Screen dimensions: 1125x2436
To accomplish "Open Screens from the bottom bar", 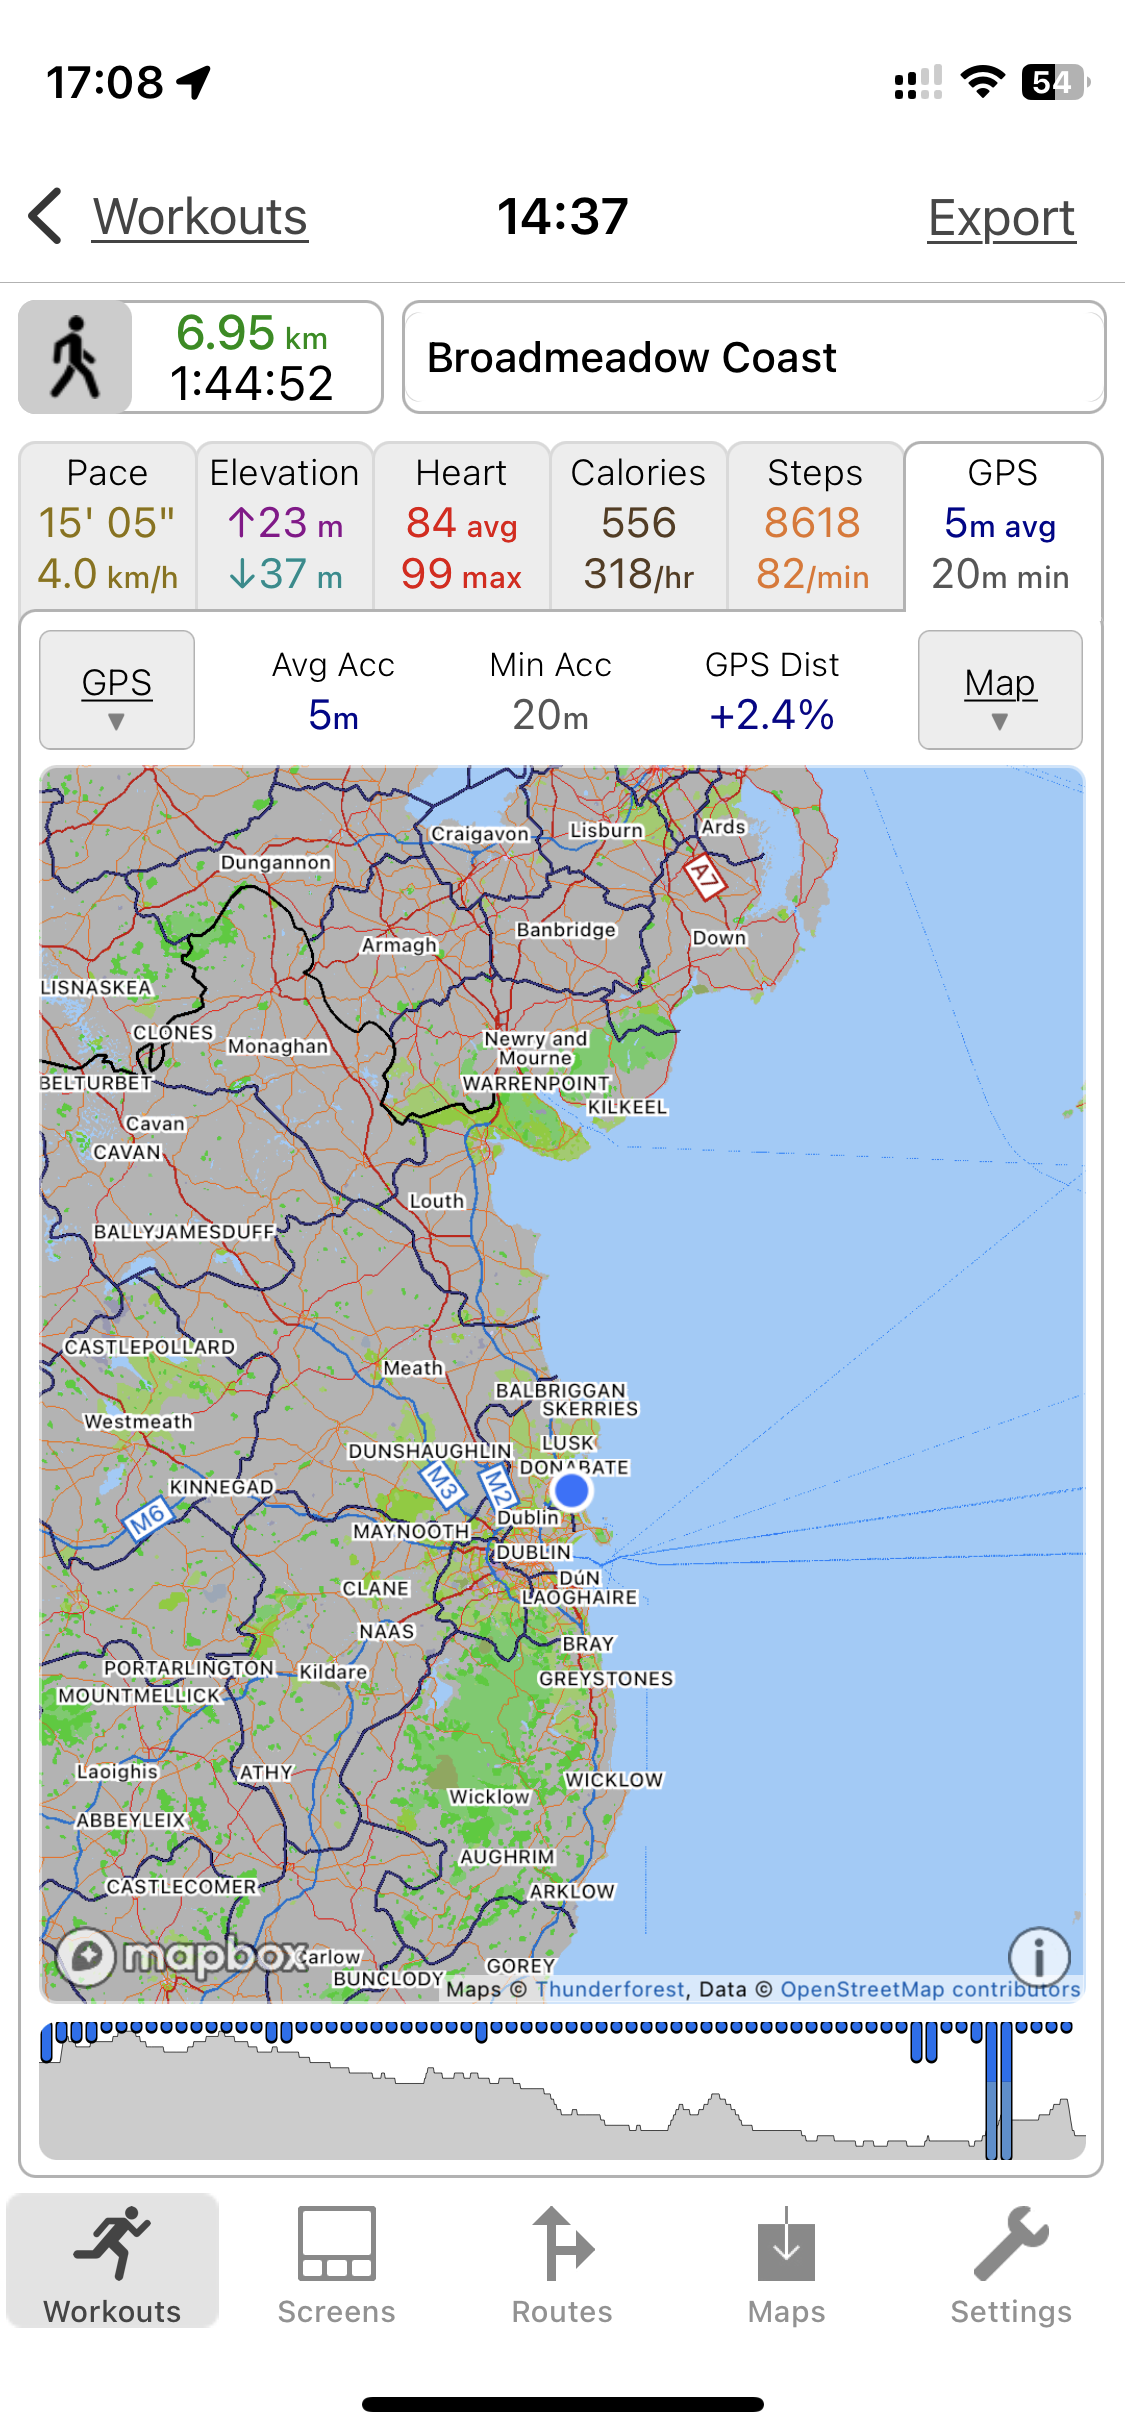I will tap(336, 2266).
